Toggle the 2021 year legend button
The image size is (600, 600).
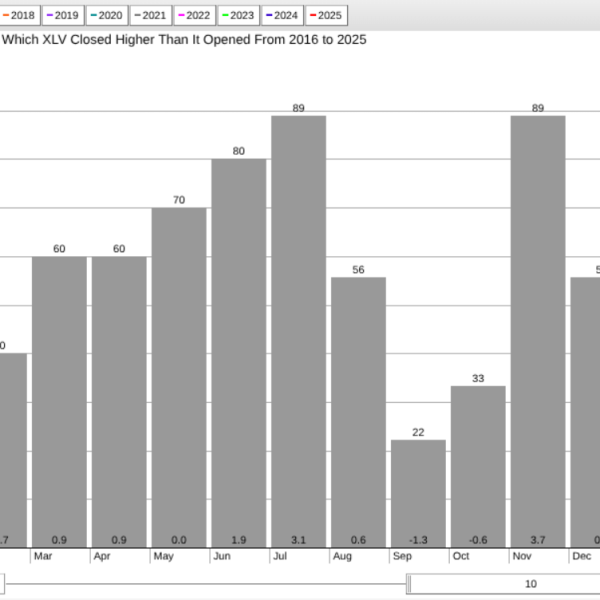click(x=151, y=15)
